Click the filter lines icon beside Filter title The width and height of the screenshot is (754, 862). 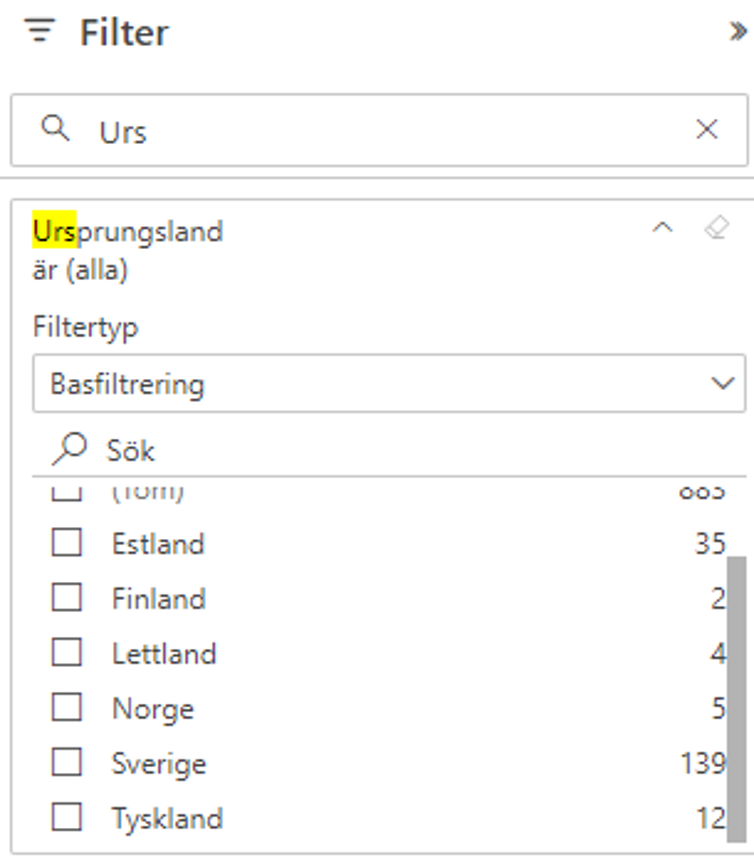(40, 30)
